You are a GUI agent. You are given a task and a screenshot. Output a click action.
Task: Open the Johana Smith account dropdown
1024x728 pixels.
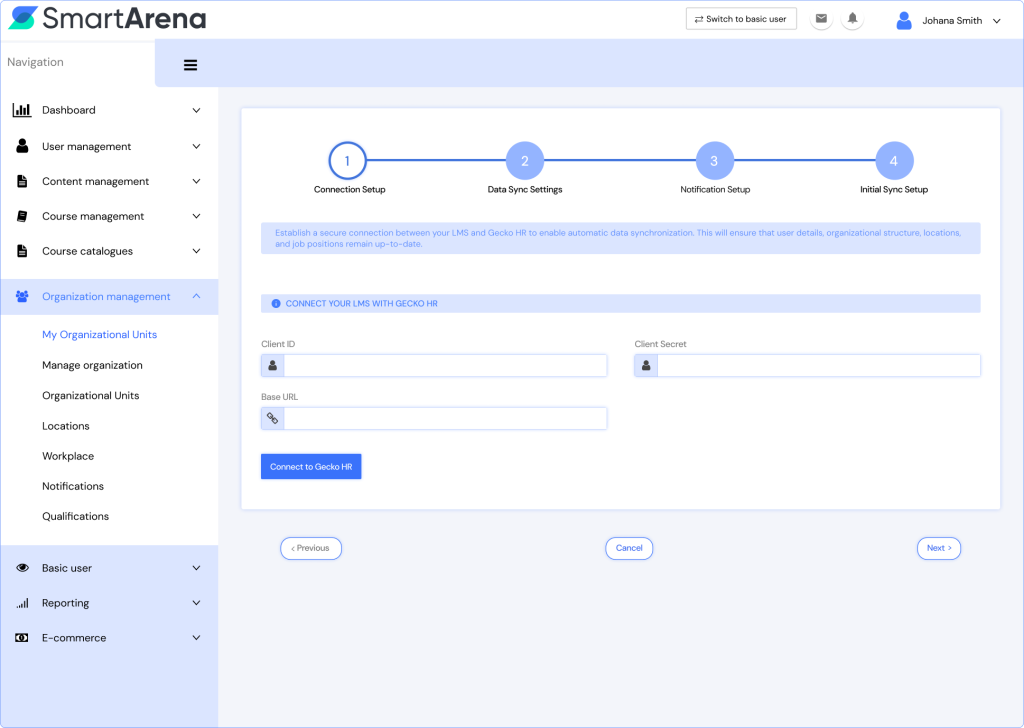coord(996,20)
